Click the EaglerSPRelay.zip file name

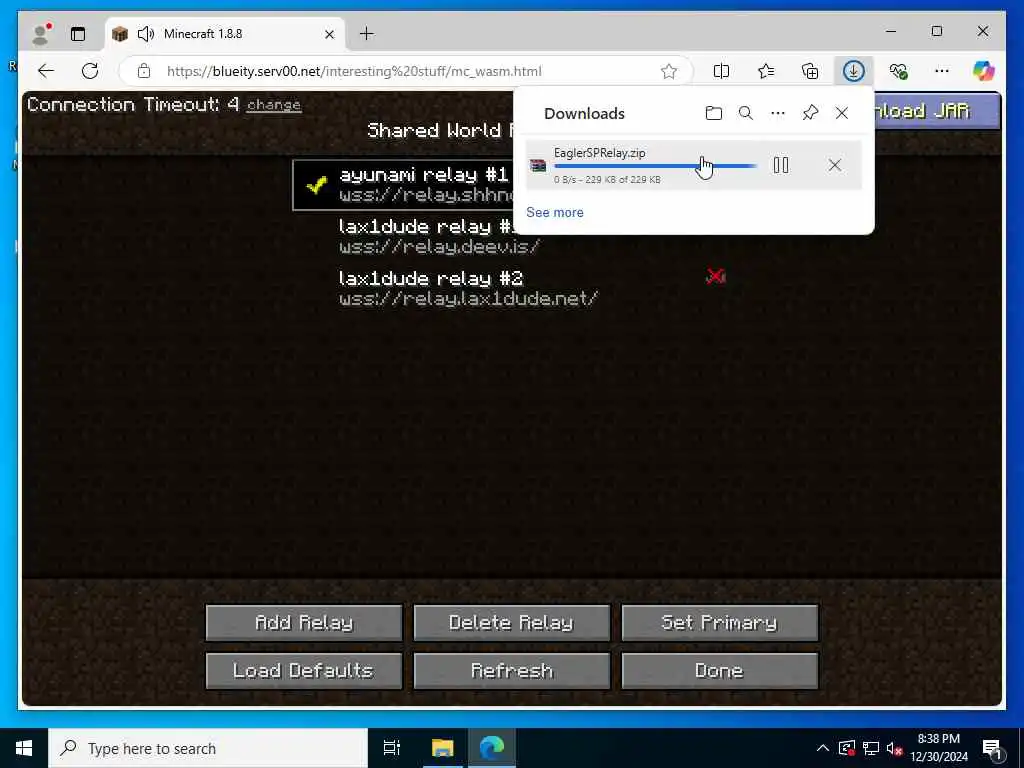coord(600,153)
